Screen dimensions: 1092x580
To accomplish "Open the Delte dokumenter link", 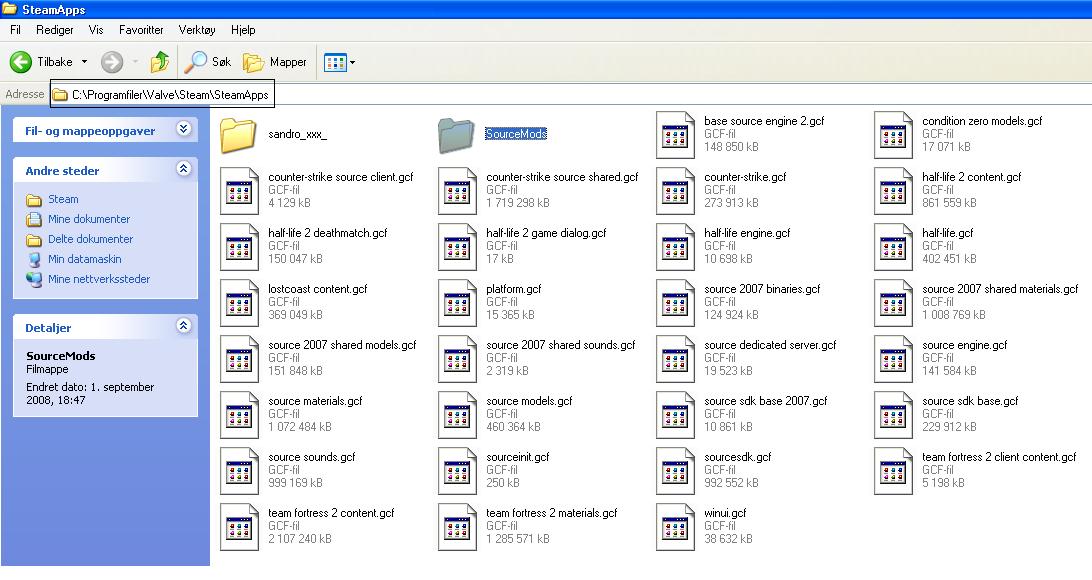I will click(91, 239).
